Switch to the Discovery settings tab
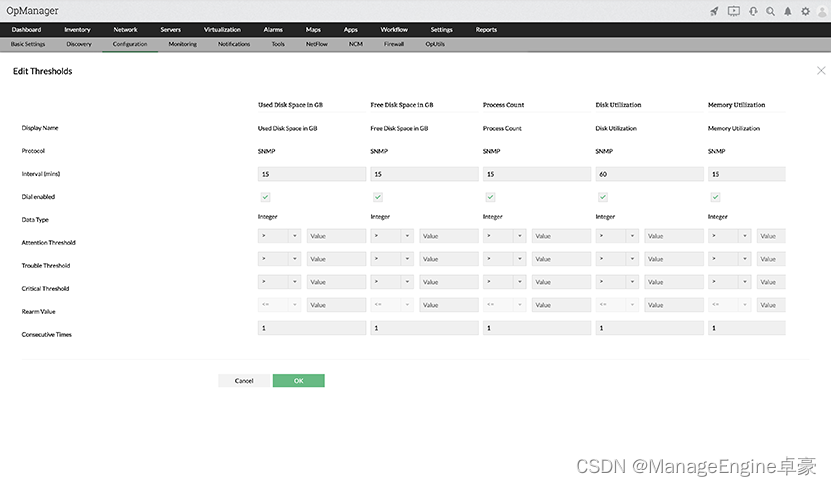This screenshot has width=831, height=486. coord(79,44)
